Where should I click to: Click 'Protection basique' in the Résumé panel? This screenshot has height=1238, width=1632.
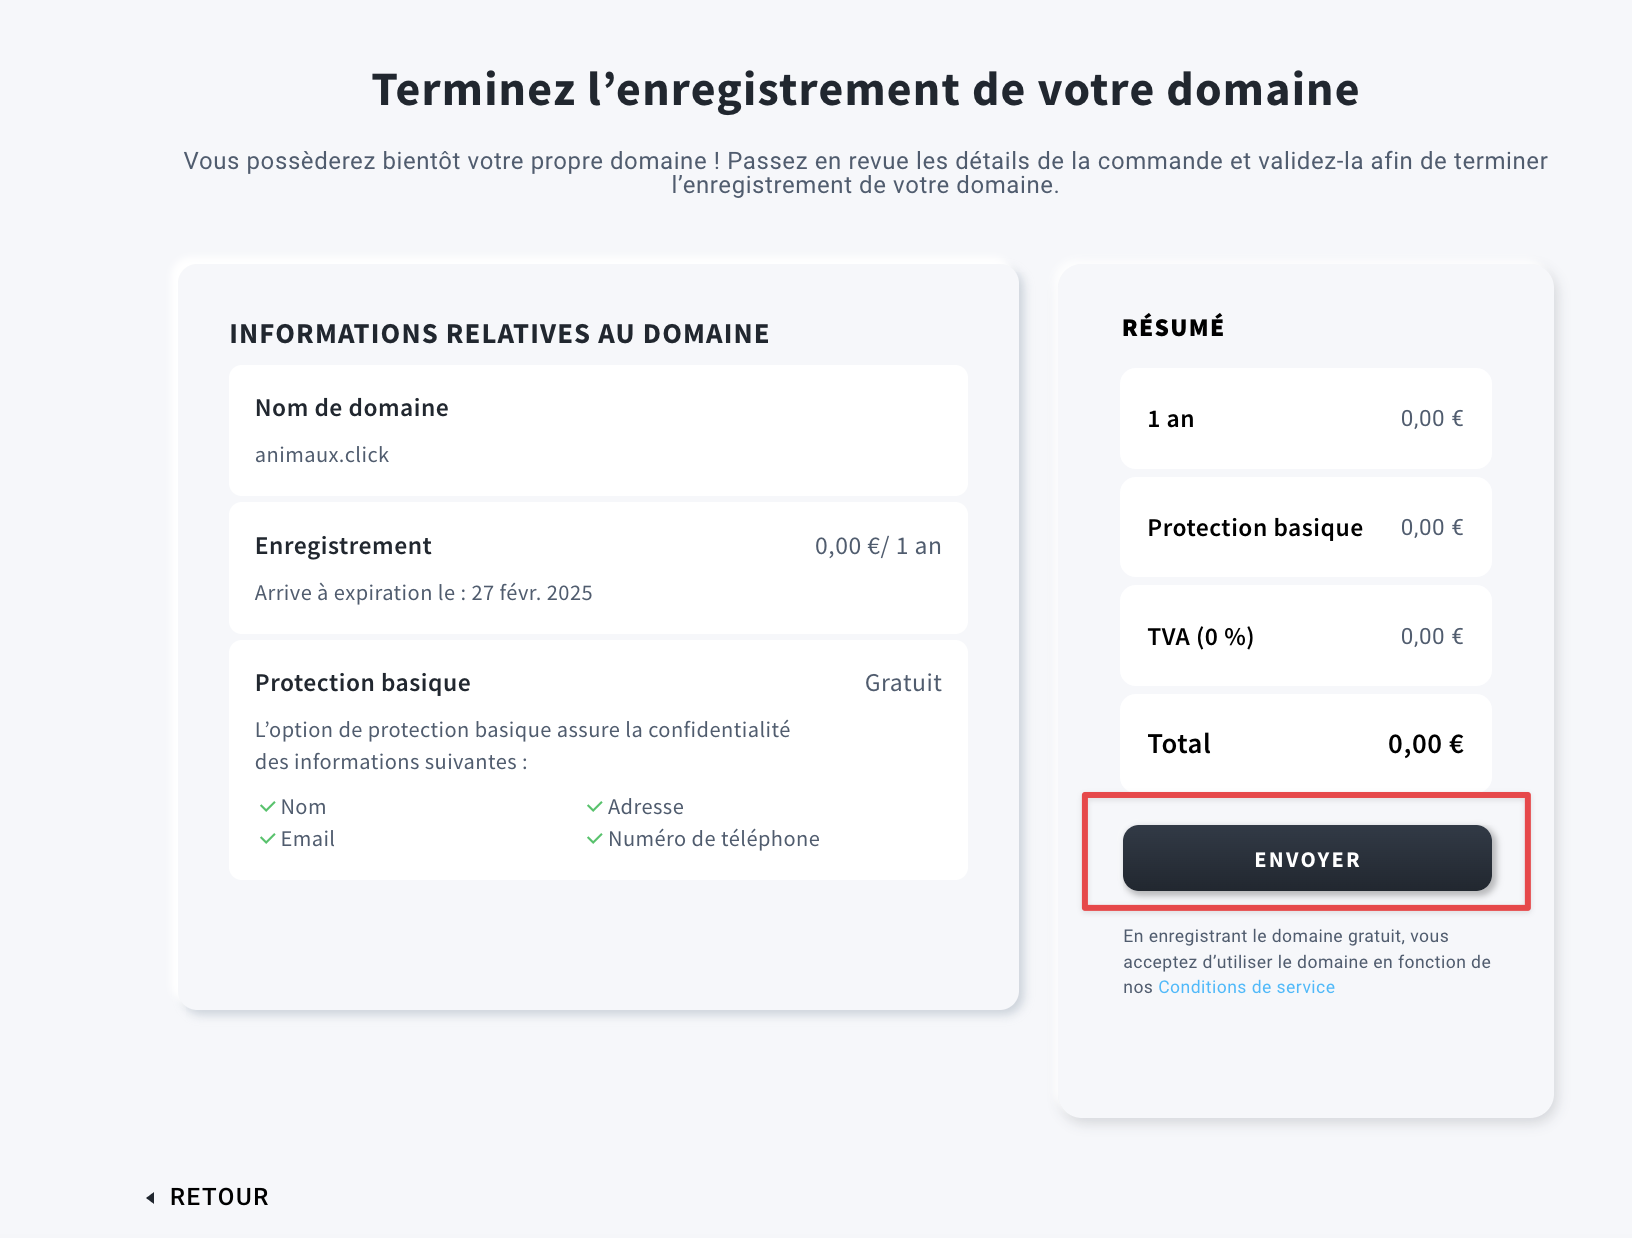[x=1255, y=528]
